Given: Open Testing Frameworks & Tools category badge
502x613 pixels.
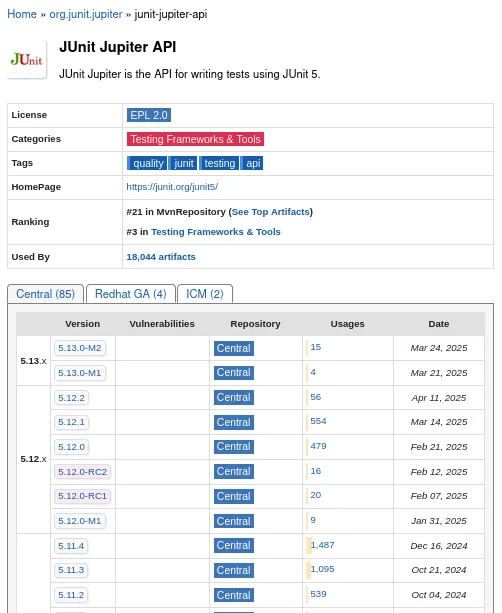Looking at the screenshot, I should click(x=195, y=139).
